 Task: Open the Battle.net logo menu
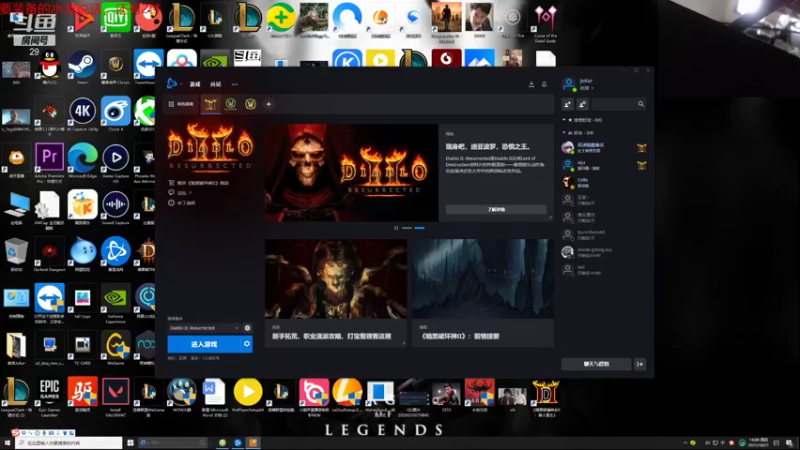click(x=172, y=84)
